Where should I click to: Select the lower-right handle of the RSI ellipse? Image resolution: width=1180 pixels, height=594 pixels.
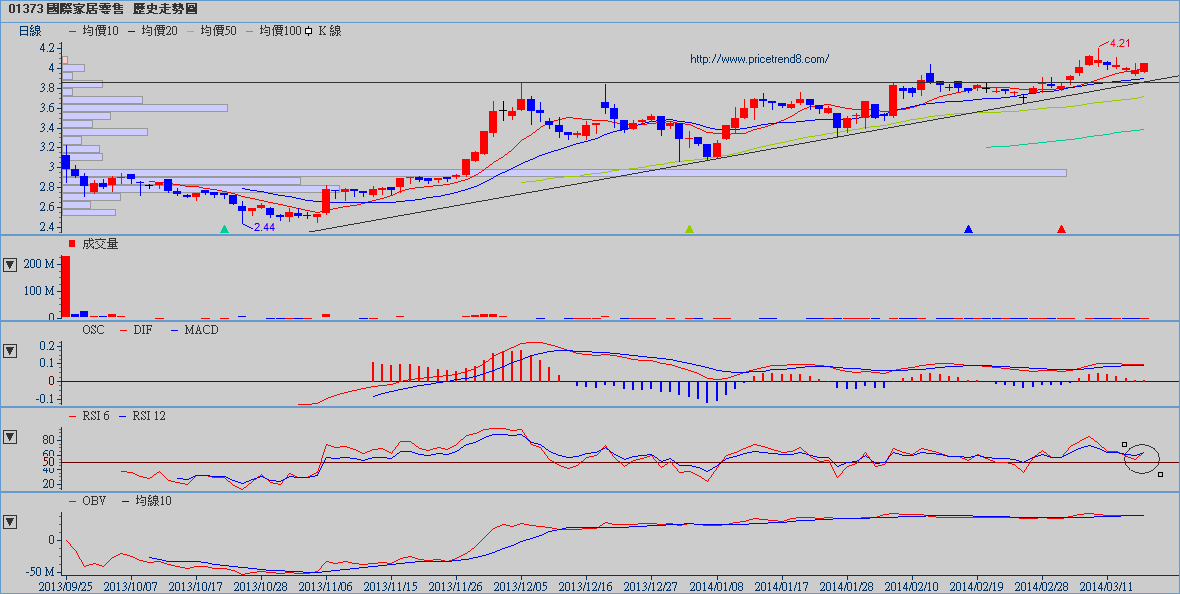pyautogui.click(x=1160, y=474)
